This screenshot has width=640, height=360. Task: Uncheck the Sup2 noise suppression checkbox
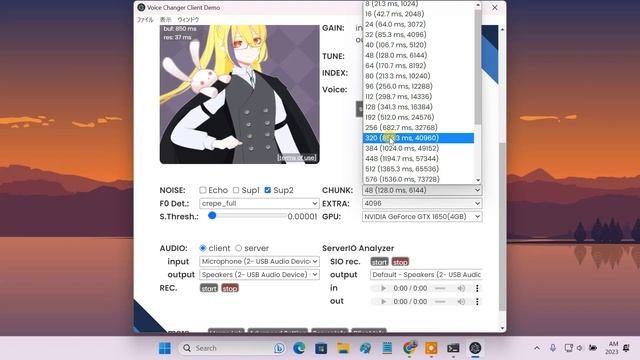coord(268,190)
